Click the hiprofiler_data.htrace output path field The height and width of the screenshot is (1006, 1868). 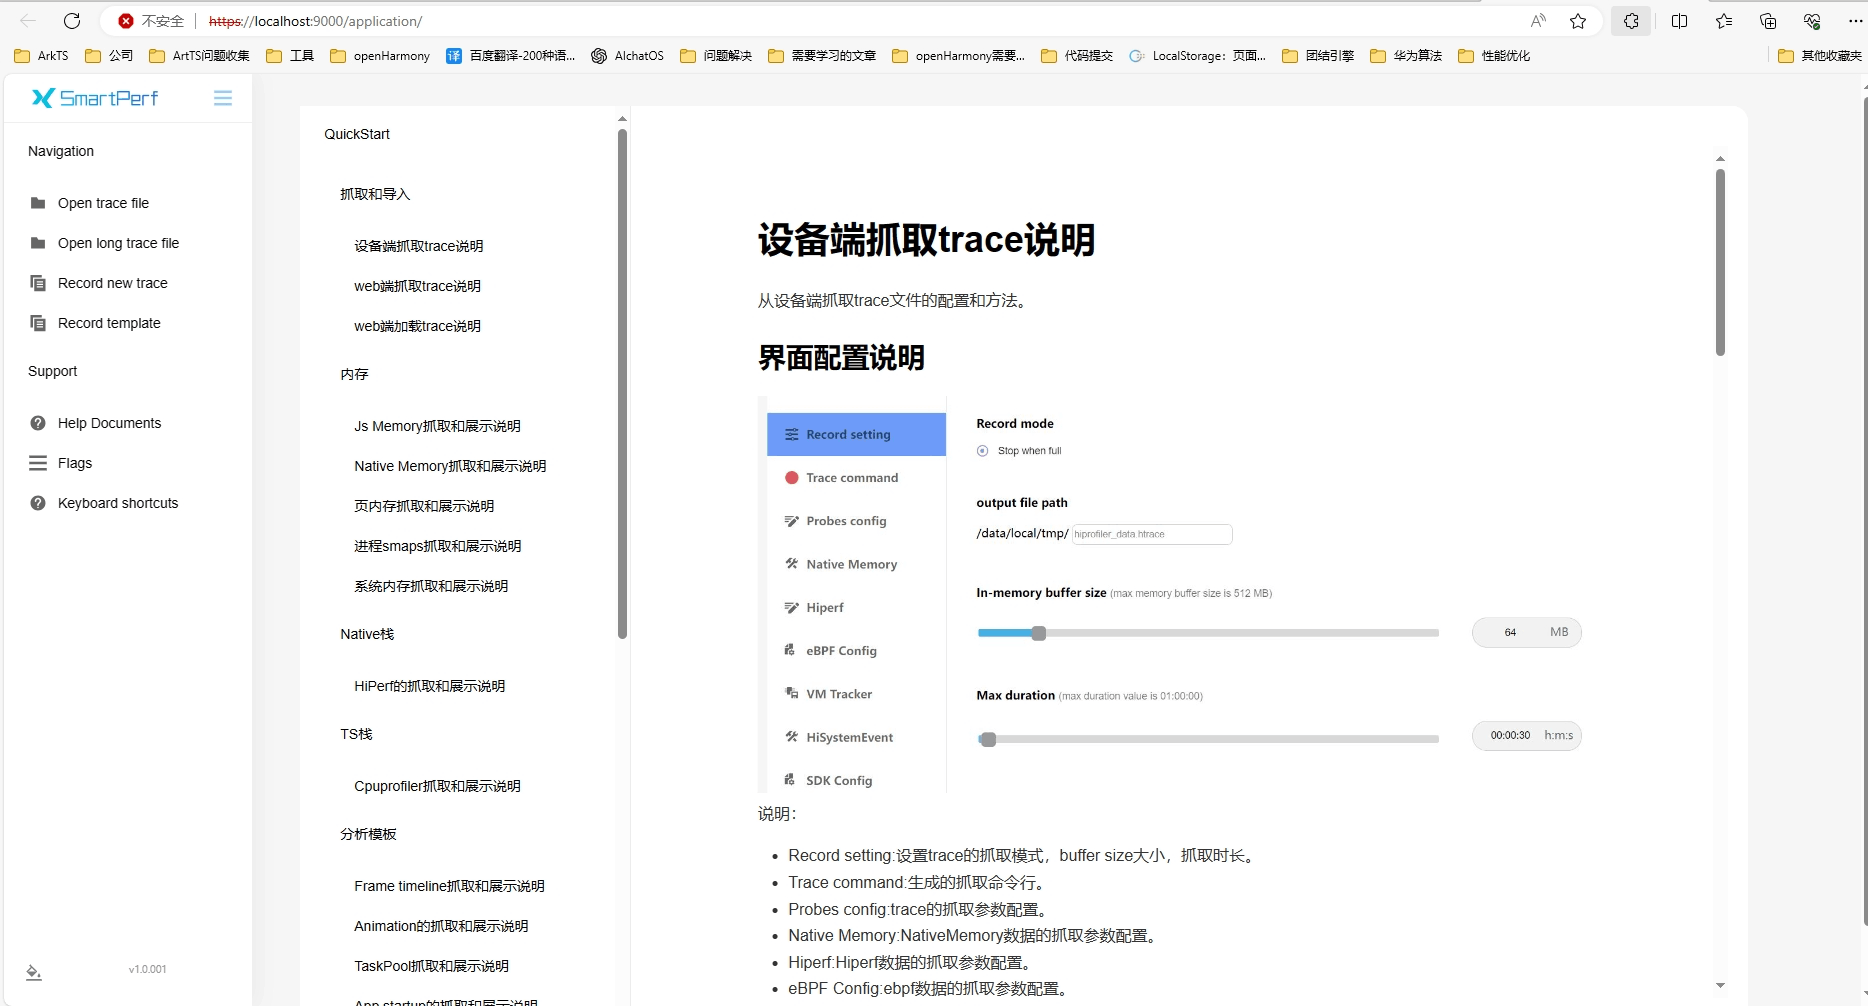(x=1151, y=534)
